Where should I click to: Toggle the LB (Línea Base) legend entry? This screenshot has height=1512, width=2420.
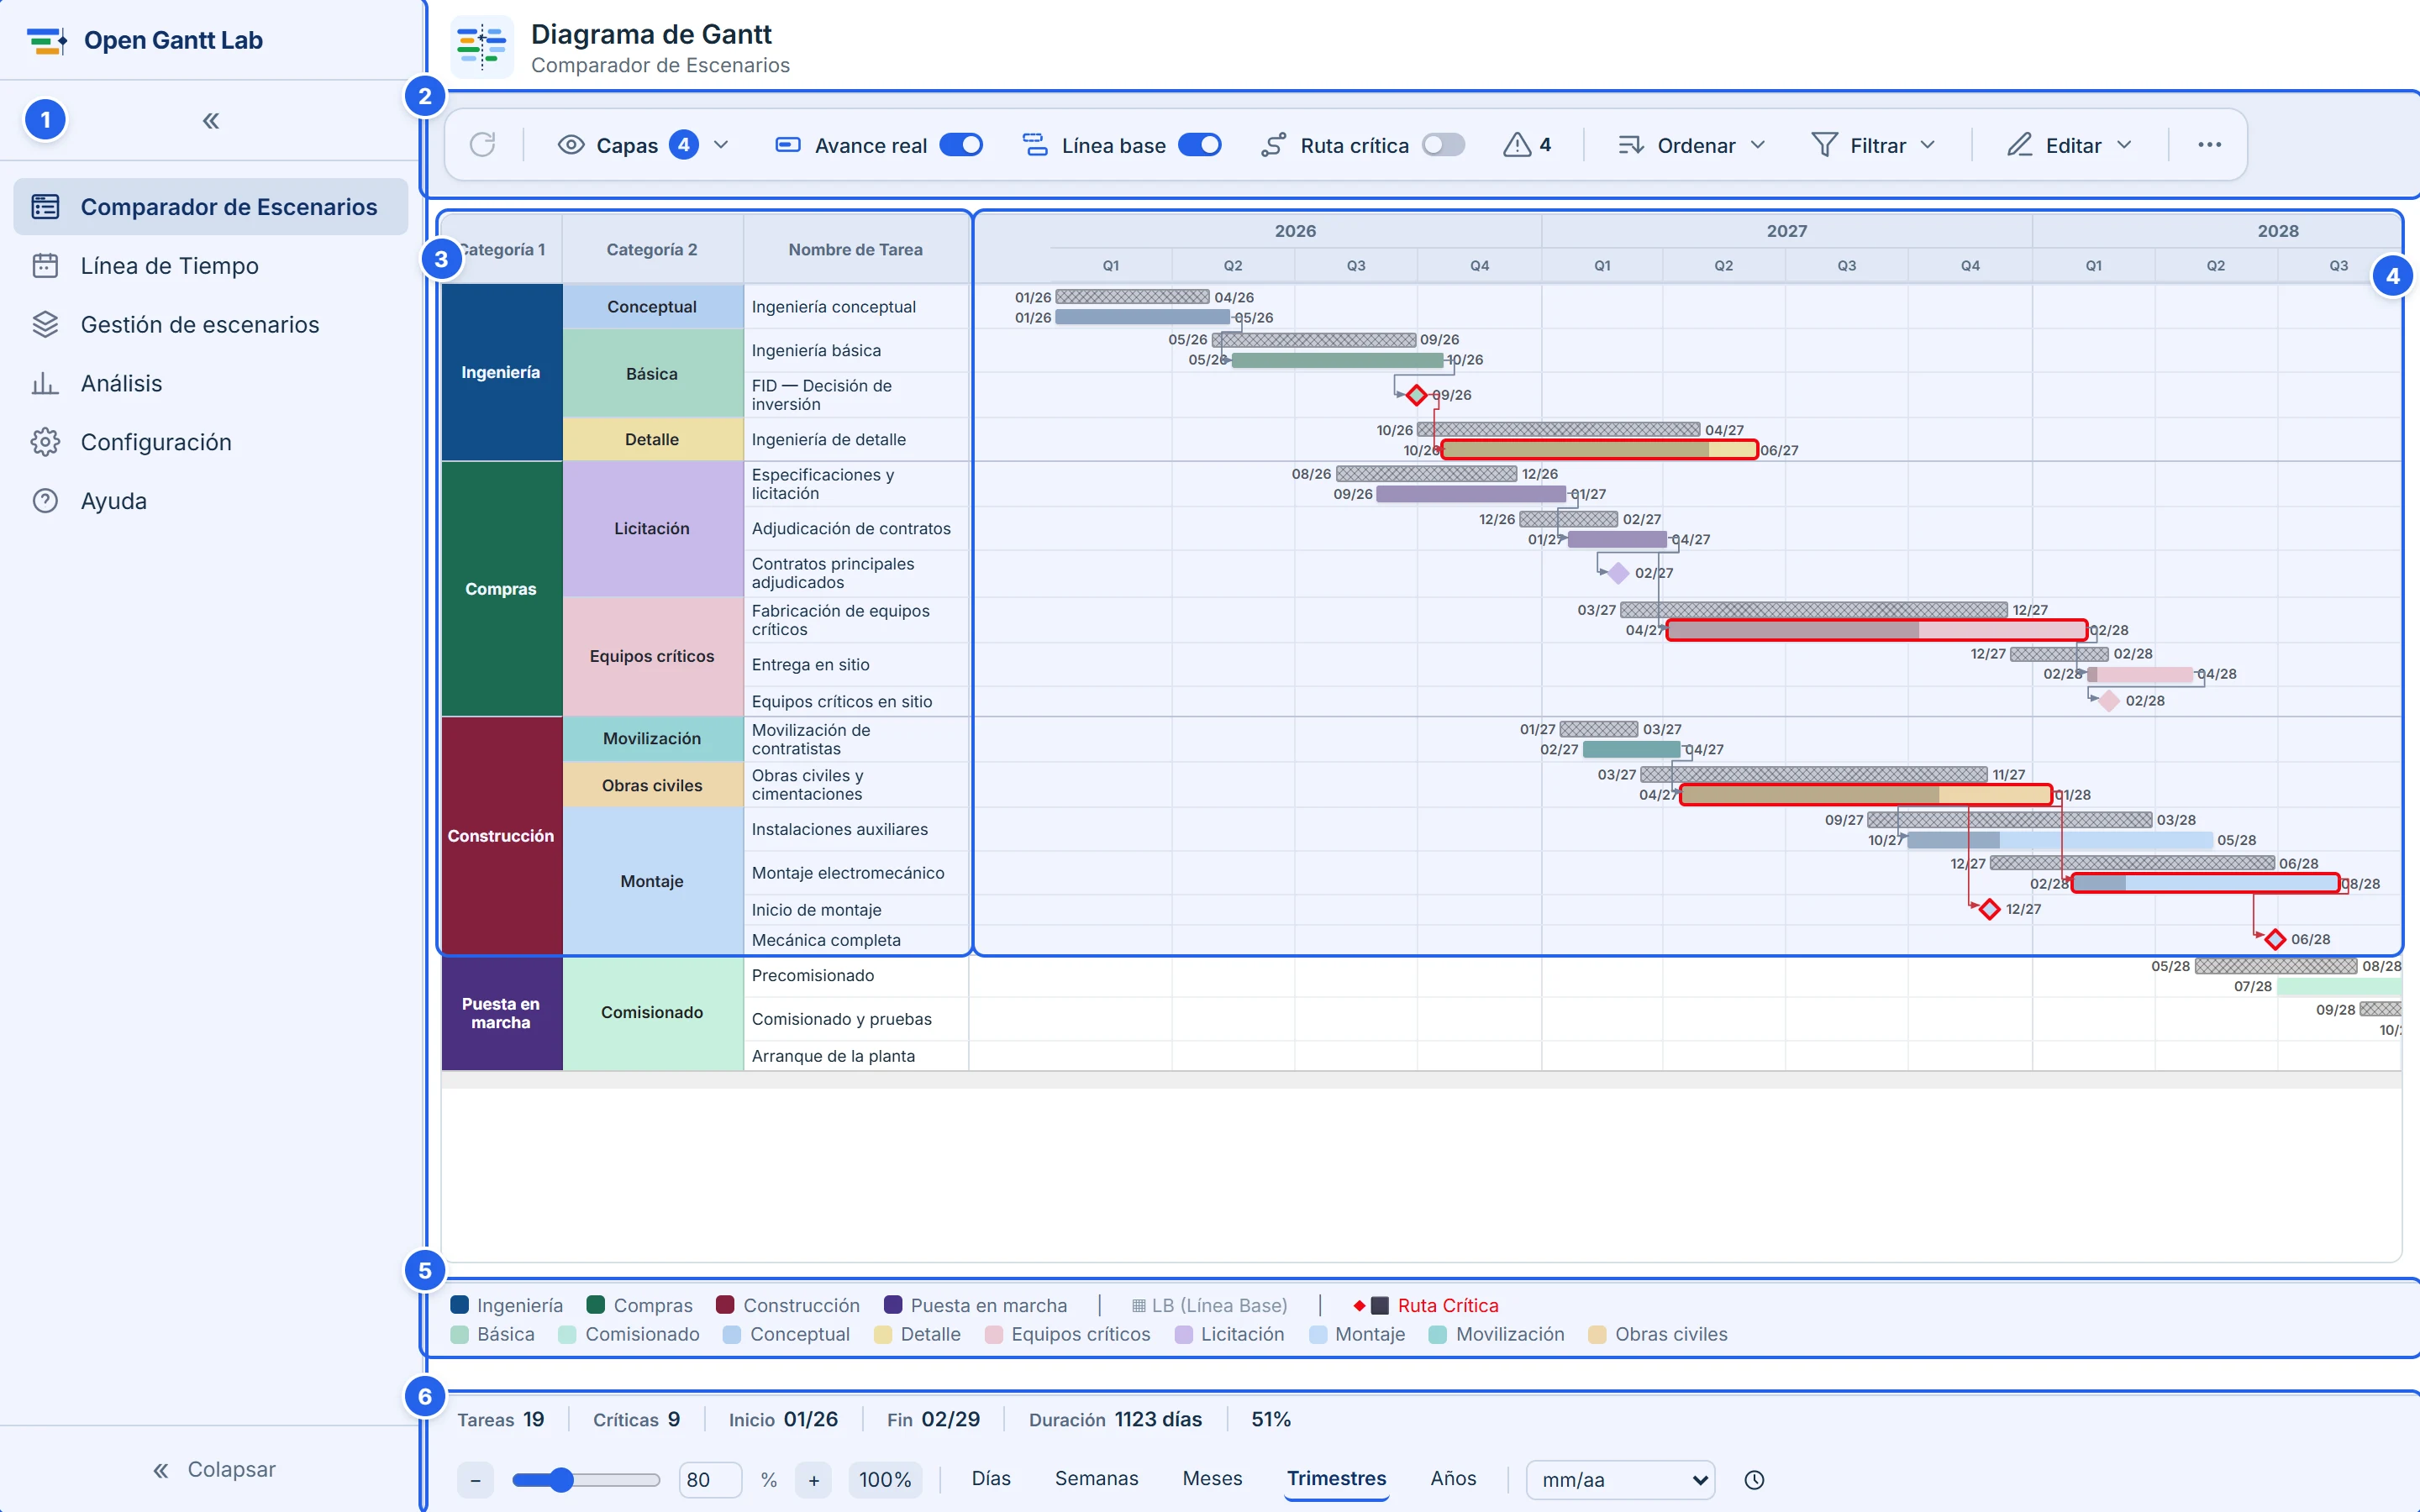click(1209, 1305)
